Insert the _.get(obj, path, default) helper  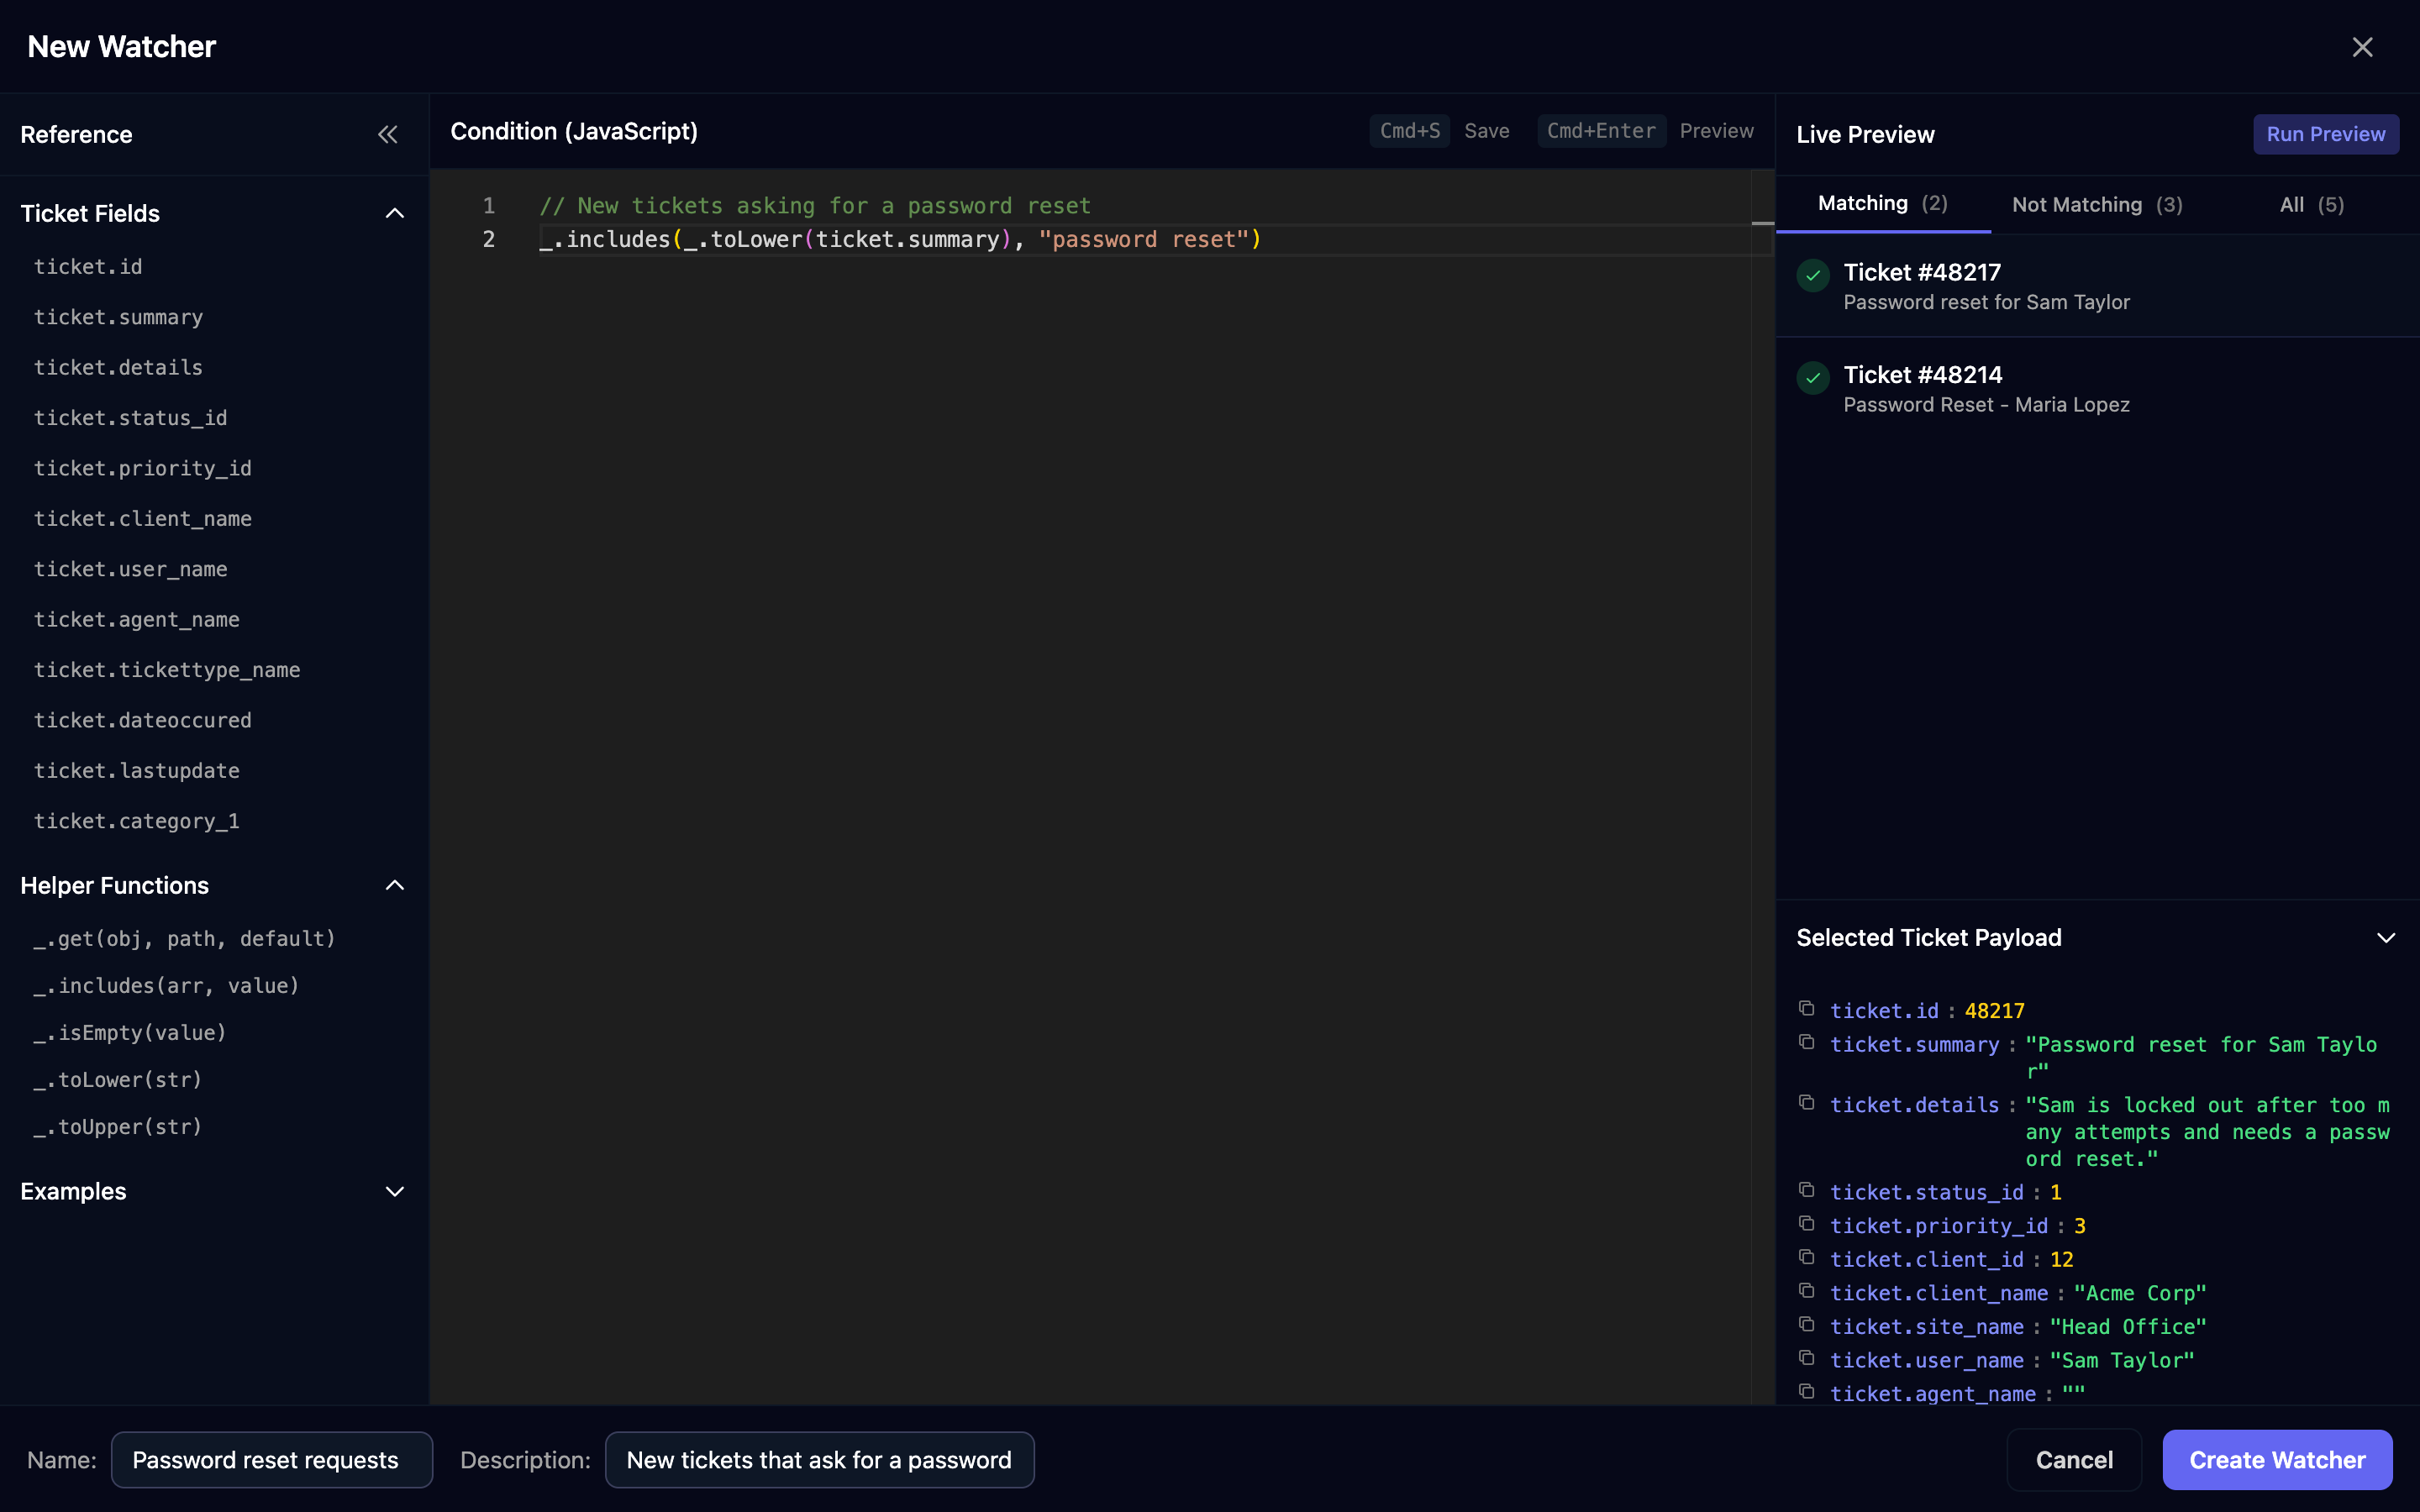point(185,939)
